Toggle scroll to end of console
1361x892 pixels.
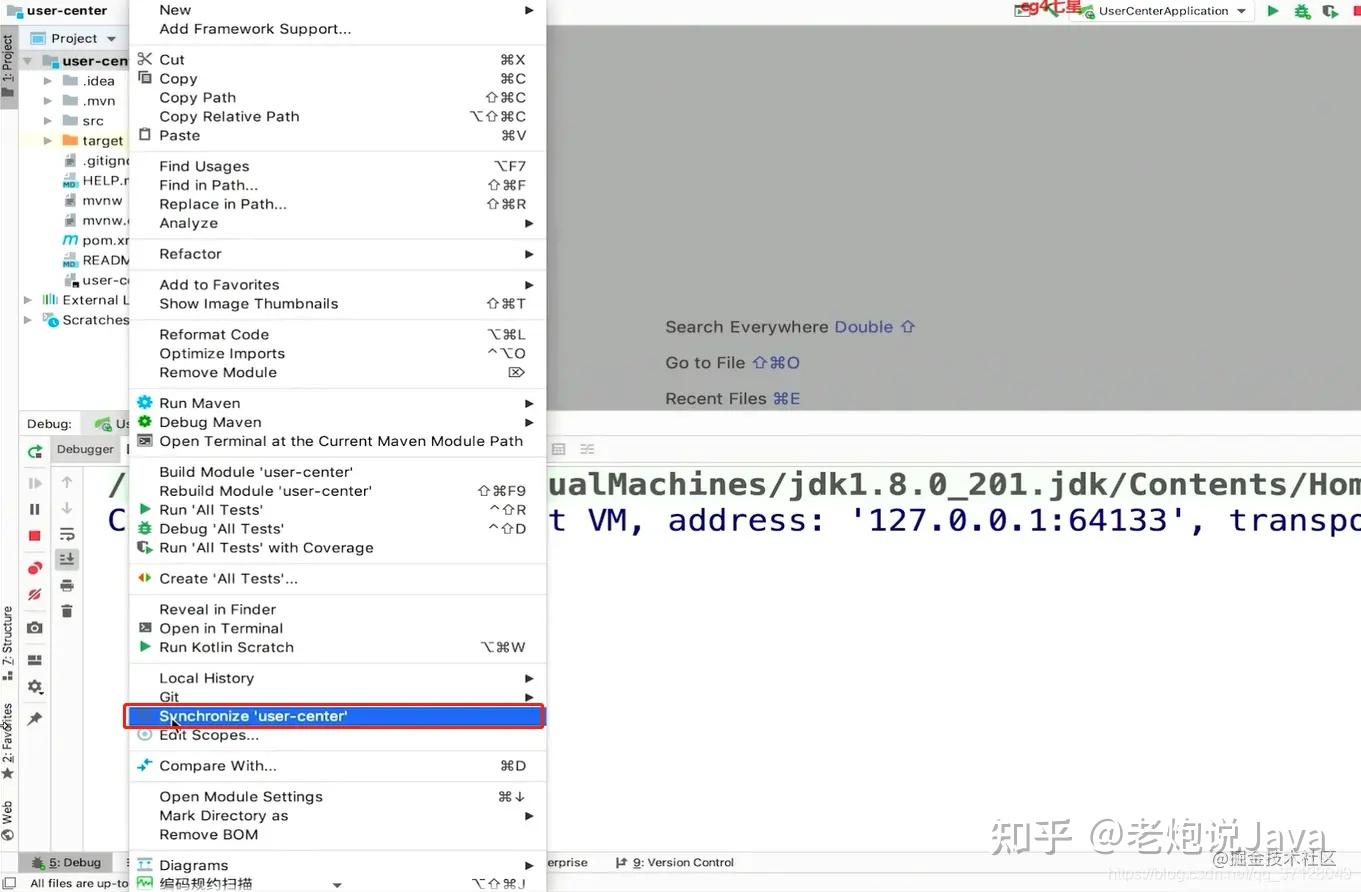coord(67,559)
